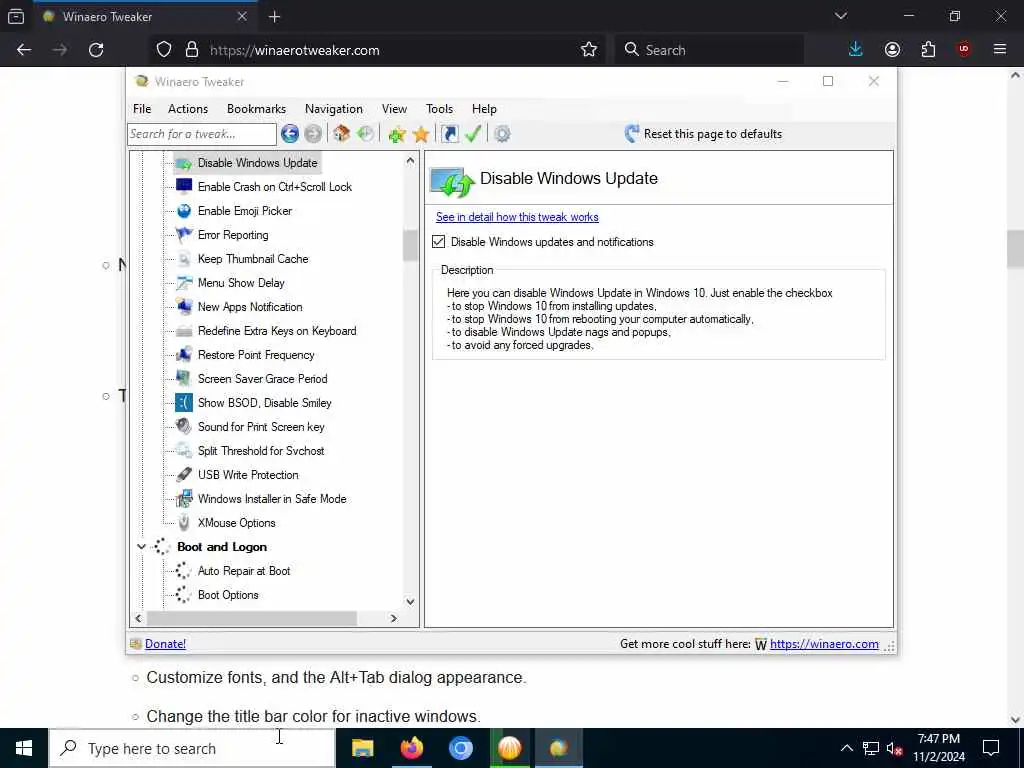Click the blue back arrow in Winaero toolbar
The height and width of the screenshot is (768, 1024).
(x=290, y=134)
